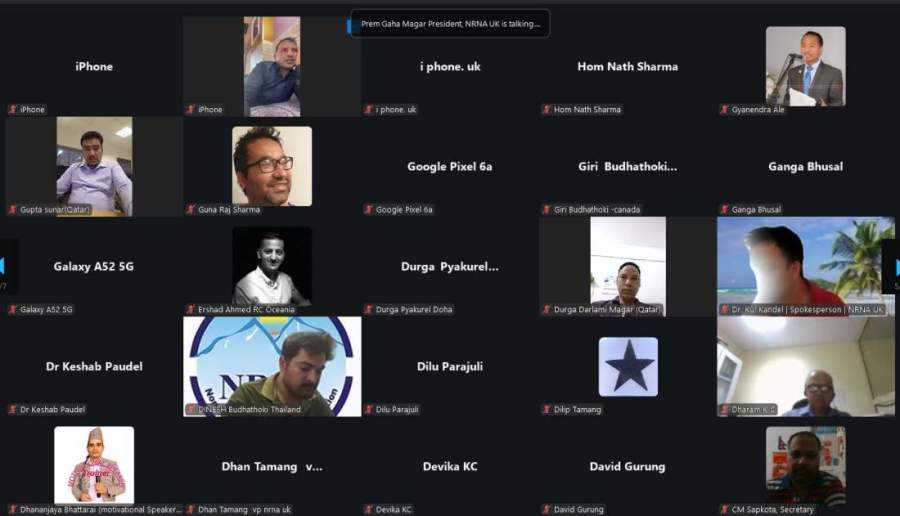Click the muted mic icon beside Dilip Tamang
Viewport: 900px width, 516px height.
546,409
